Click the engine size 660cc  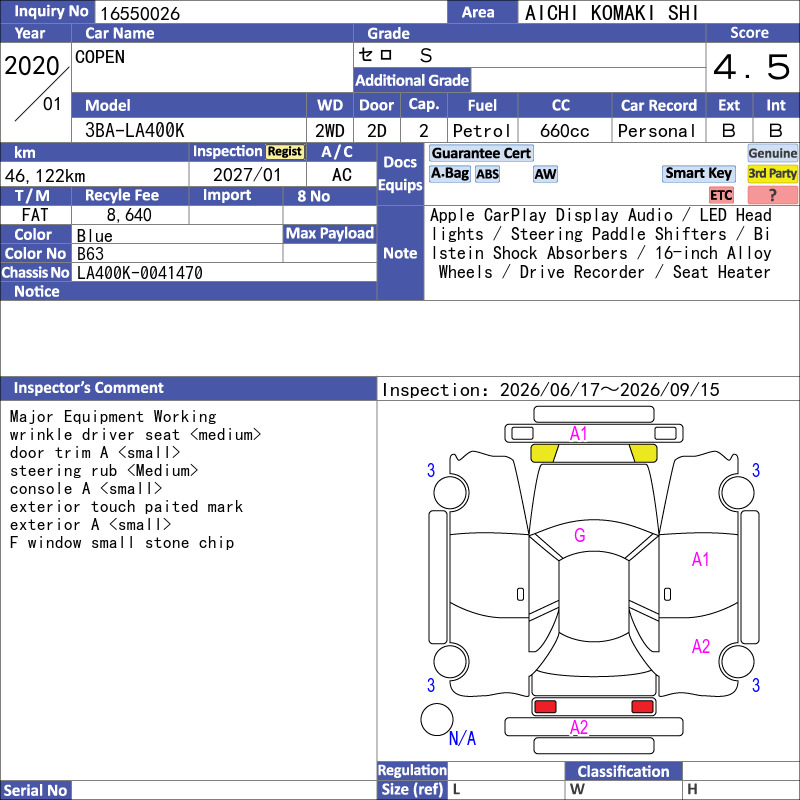coord(564,131)
